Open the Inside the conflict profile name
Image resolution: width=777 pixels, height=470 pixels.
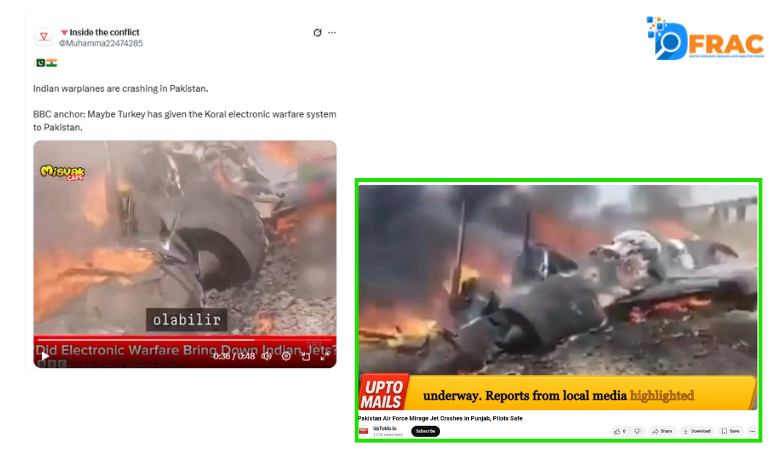pos(104,32)
